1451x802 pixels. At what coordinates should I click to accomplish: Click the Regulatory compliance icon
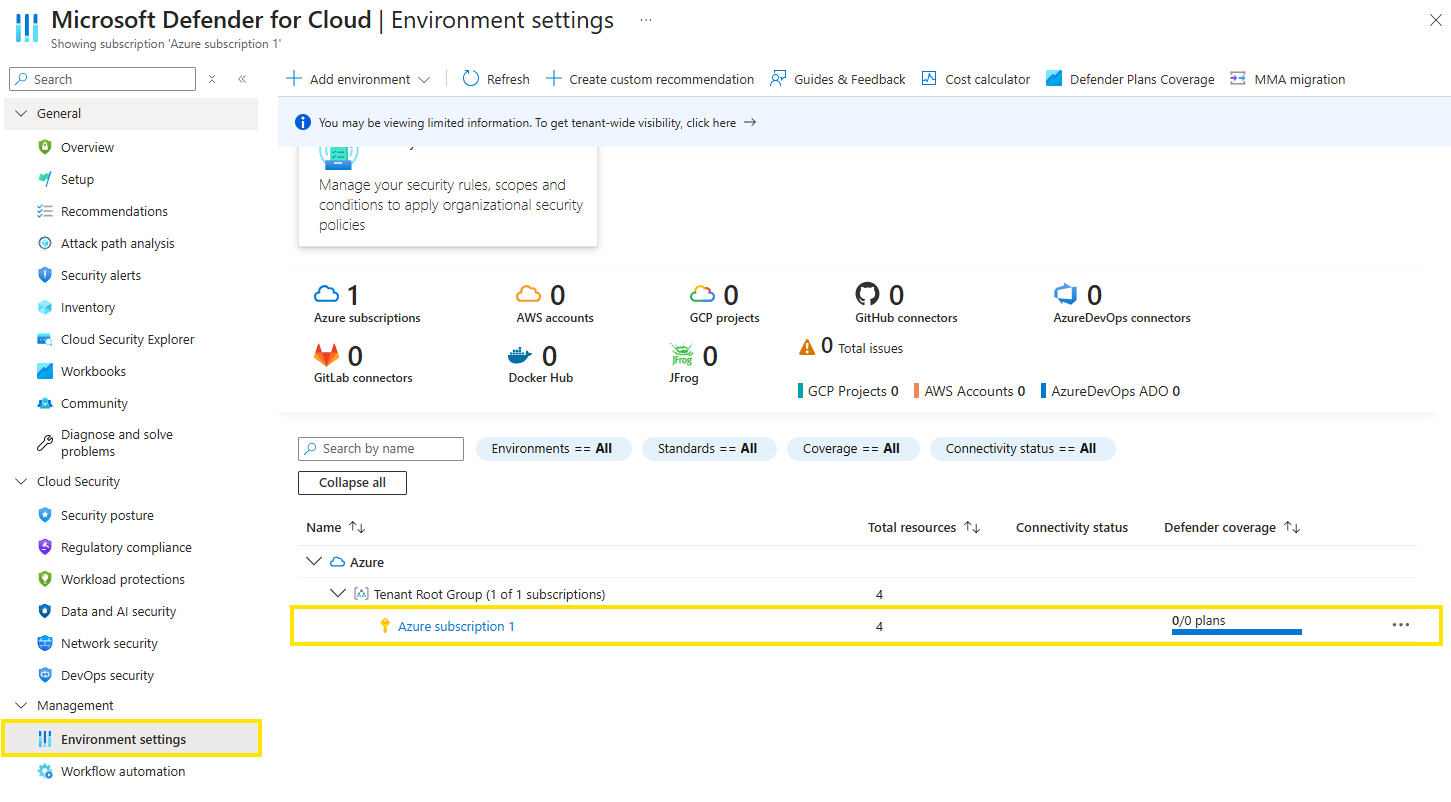(44, 547)
